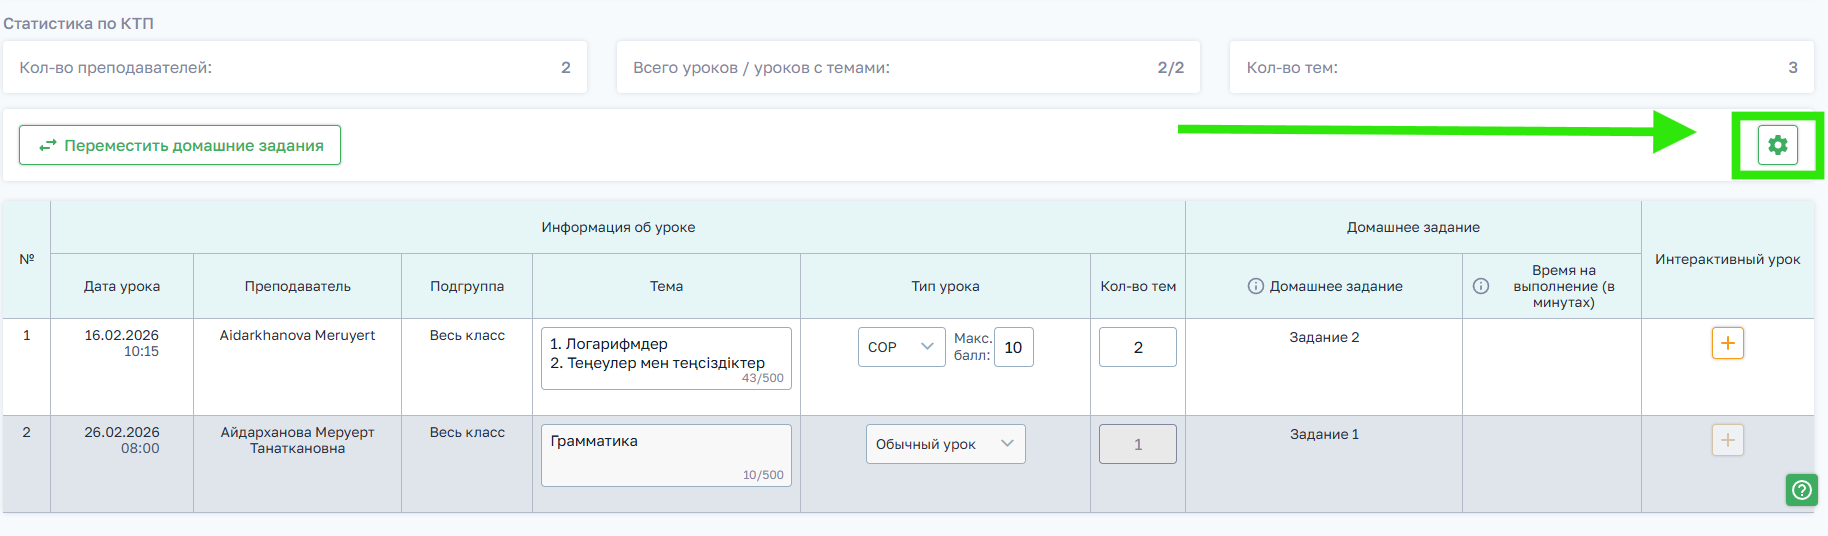Open the СОР lesson type dropdown
Screen dimensions: 1828x536
point(901,347)
